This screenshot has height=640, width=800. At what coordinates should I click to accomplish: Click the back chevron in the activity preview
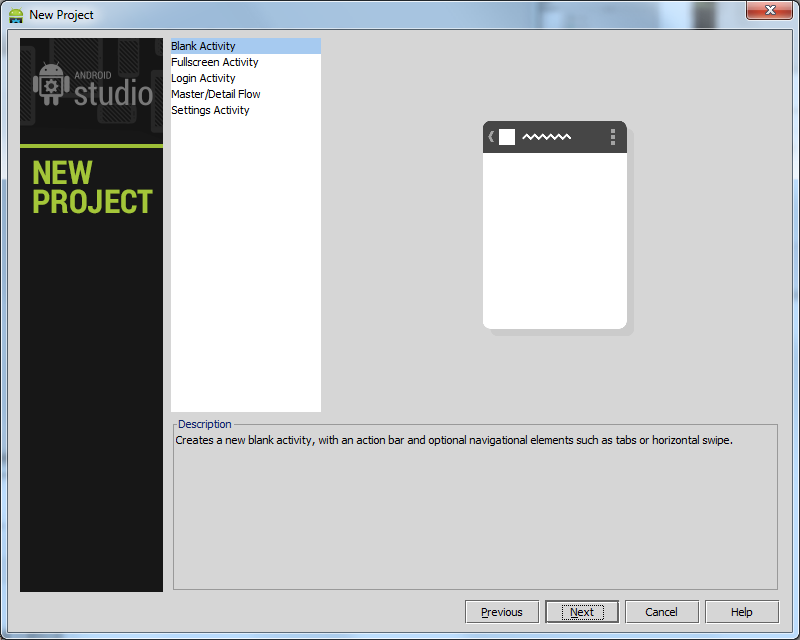(x=490, y=137)
